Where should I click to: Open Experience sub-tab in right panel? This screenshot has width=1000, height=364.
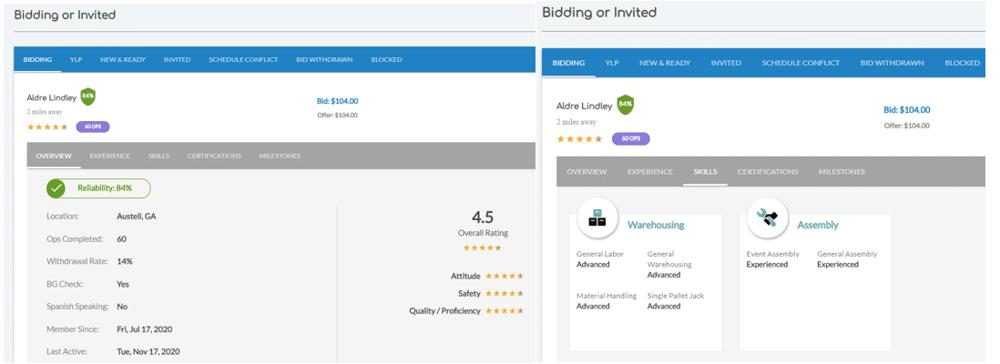tap(650, 171)
